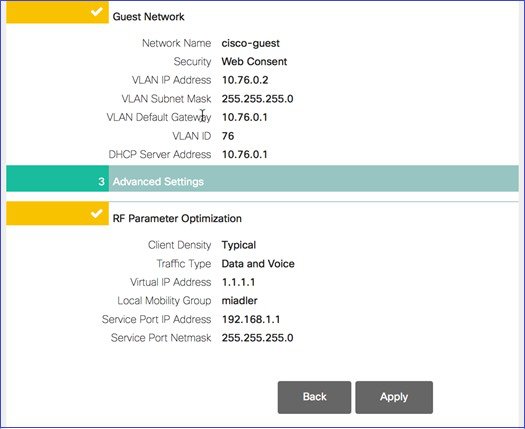Click the Data and Voice traffic type
This screenshot has width=525, height=429.
pos(258,264)
